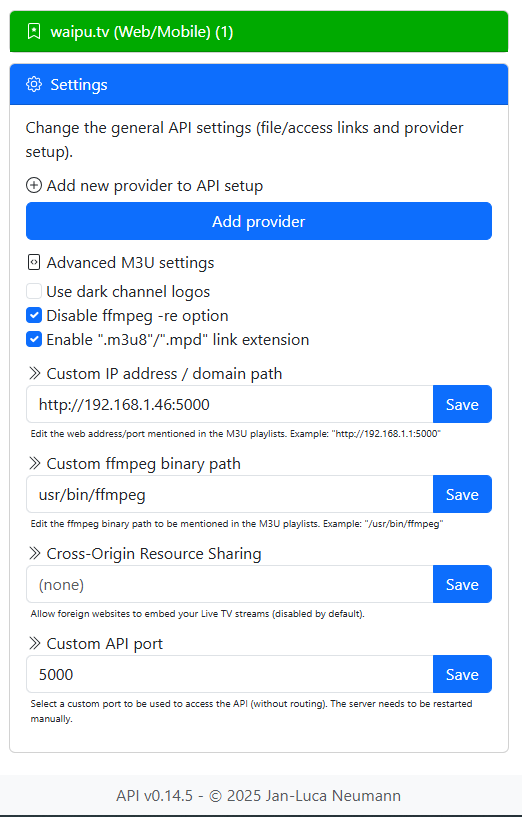Image resolution: width=522 pixels, height=817 pixels.
Task: Save the custom IP address
Action: click(x=462, y=404)
